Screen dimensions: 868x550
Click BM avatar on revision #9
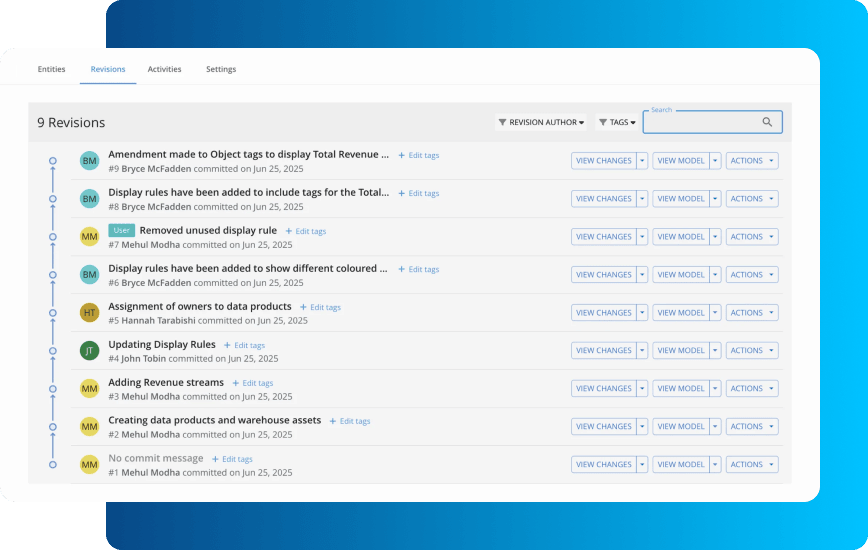click(89, 161)
